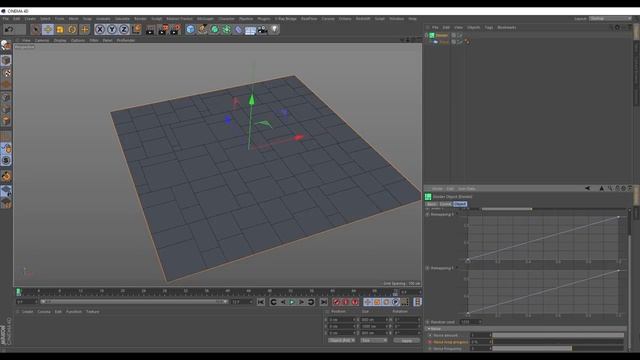Toggle Y axis lock
Viewport: 640px width, 360px height.
[x=112, y=29]
